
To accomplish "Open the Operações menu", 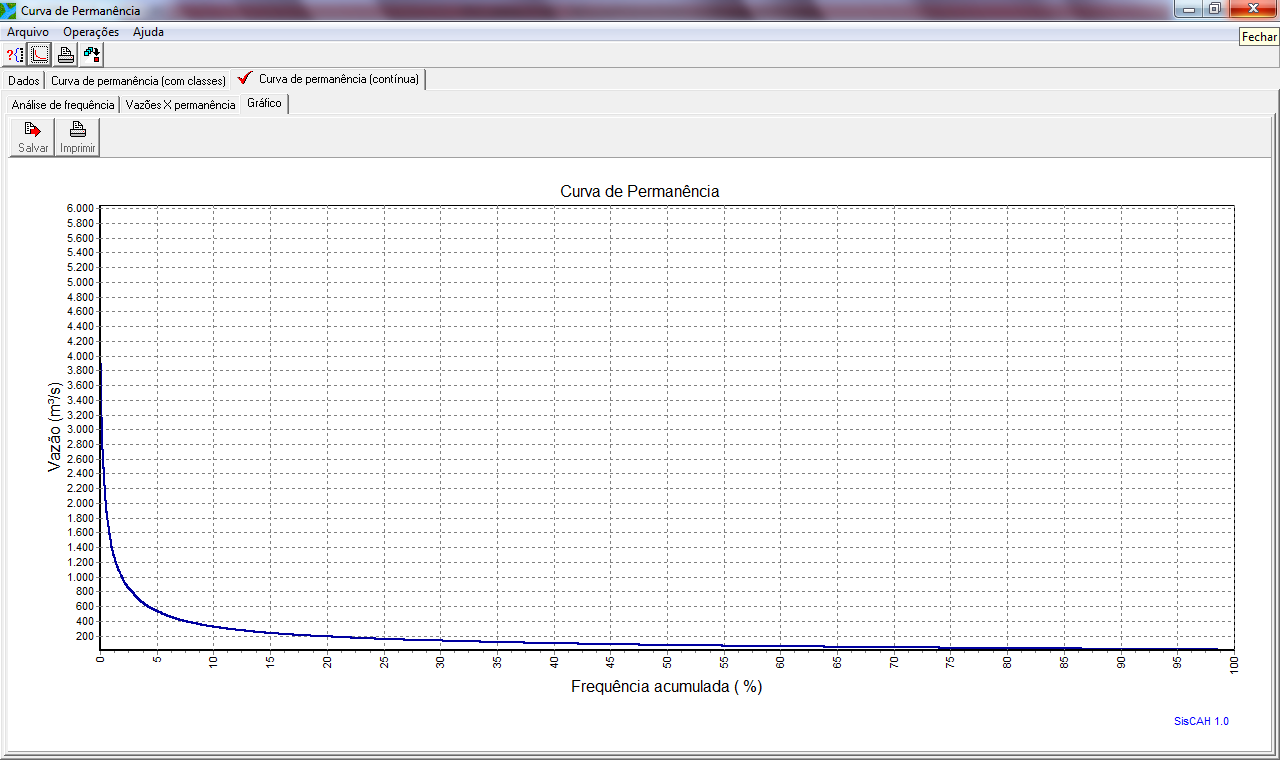I will tap(91, 32).
